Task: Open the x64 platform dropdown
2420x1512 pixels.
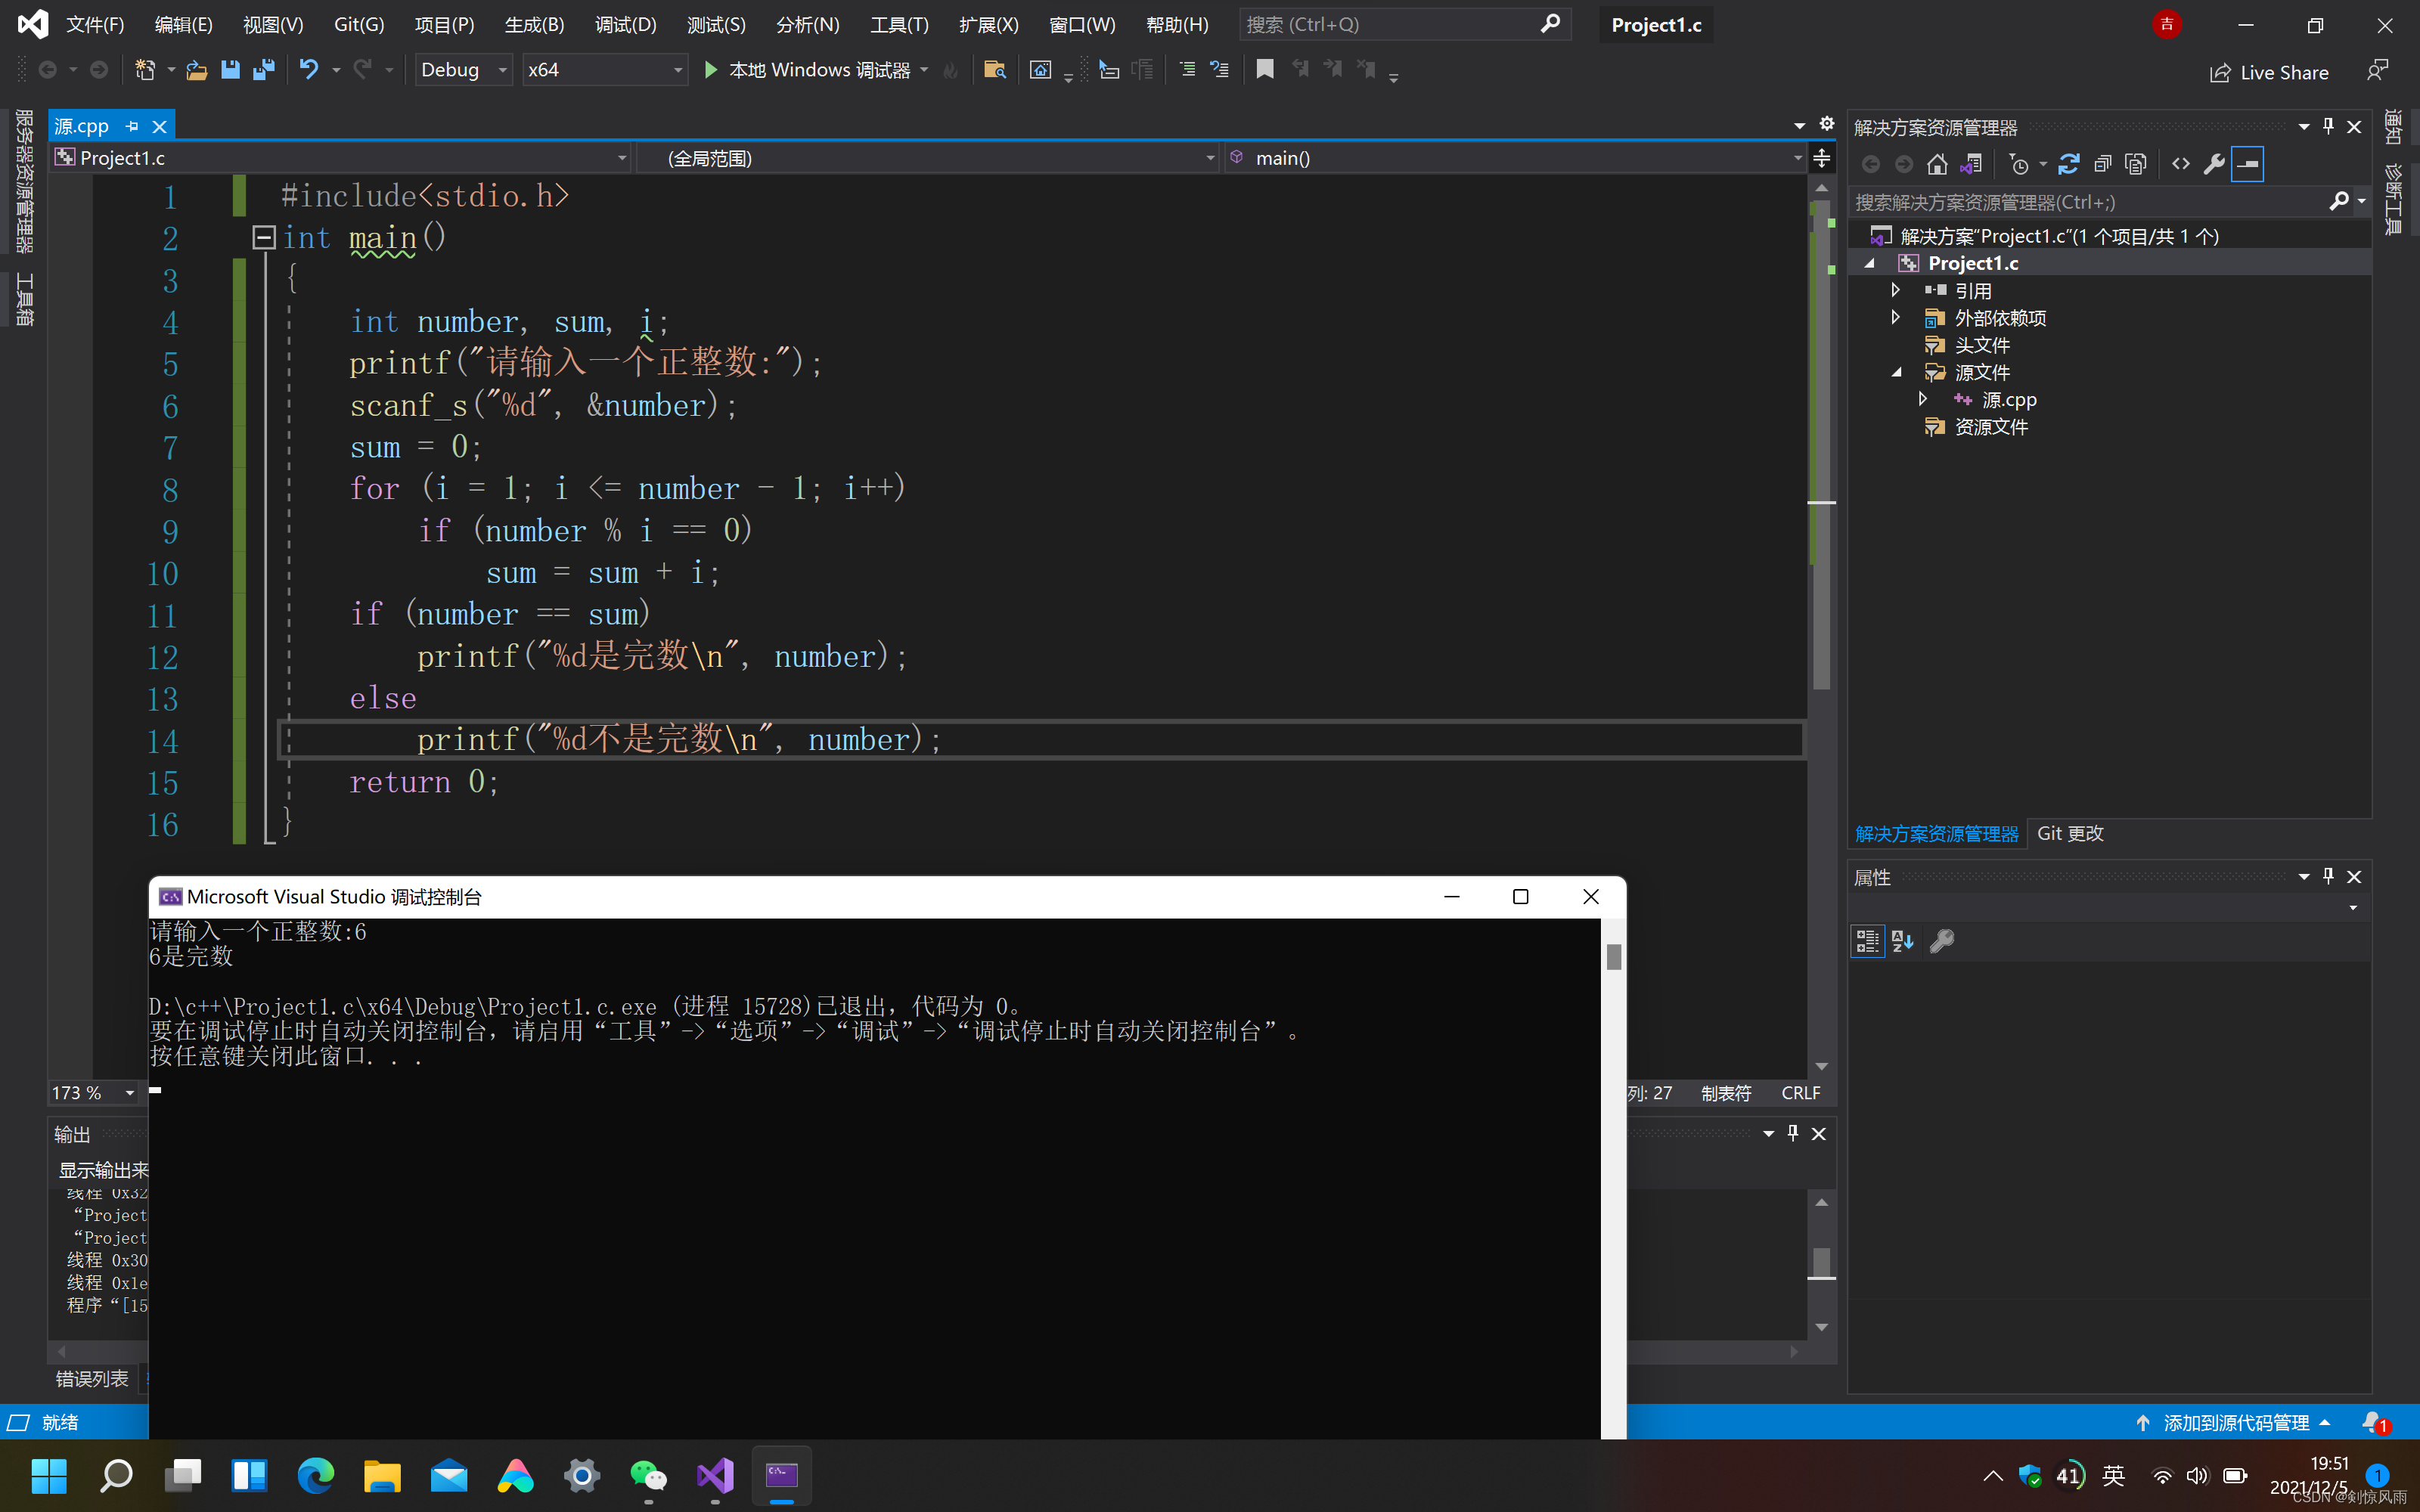Action: point(604,70)
